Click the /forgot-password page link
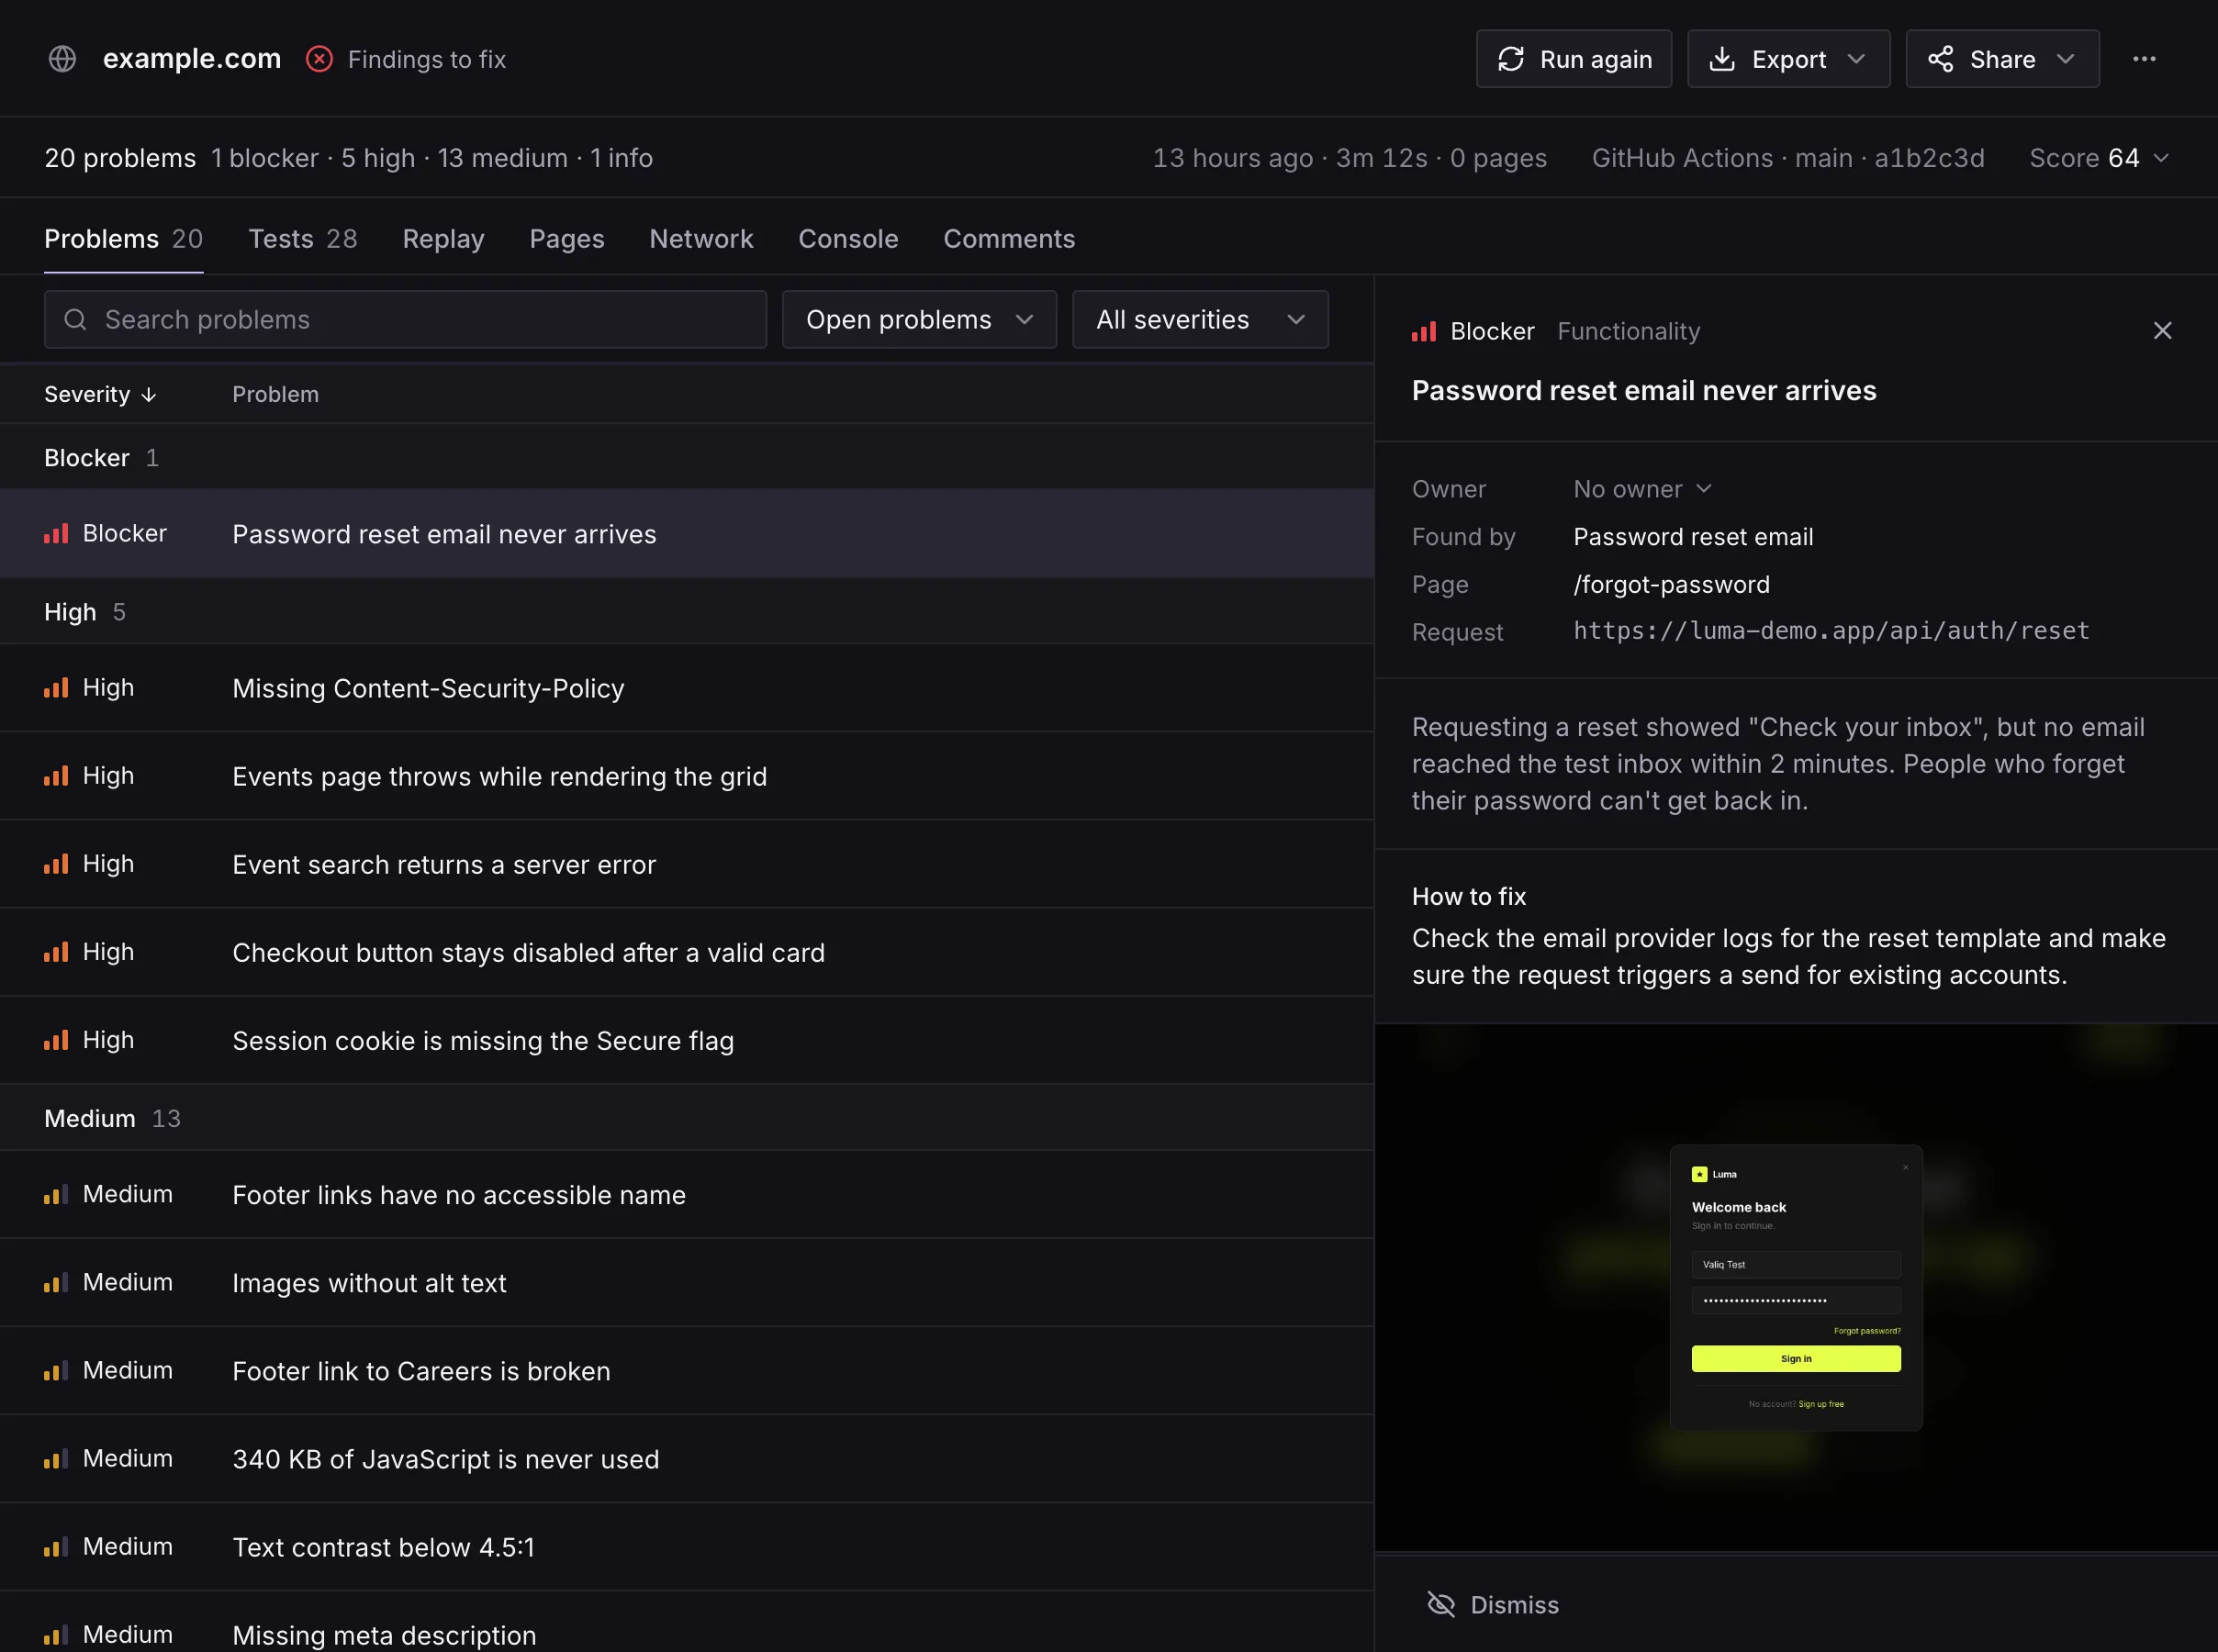 1671,585
